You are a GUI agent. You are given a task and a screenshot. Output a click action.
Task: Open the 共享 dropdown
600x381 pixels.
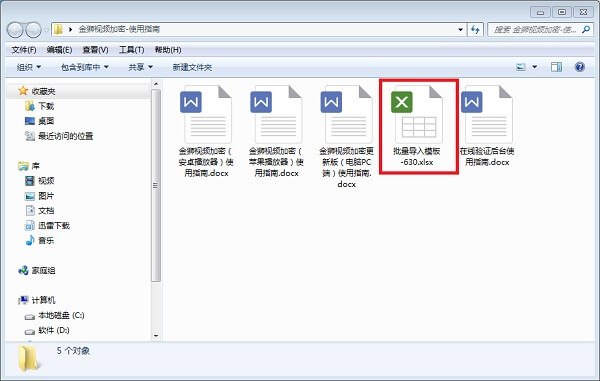tap(140, 67)
